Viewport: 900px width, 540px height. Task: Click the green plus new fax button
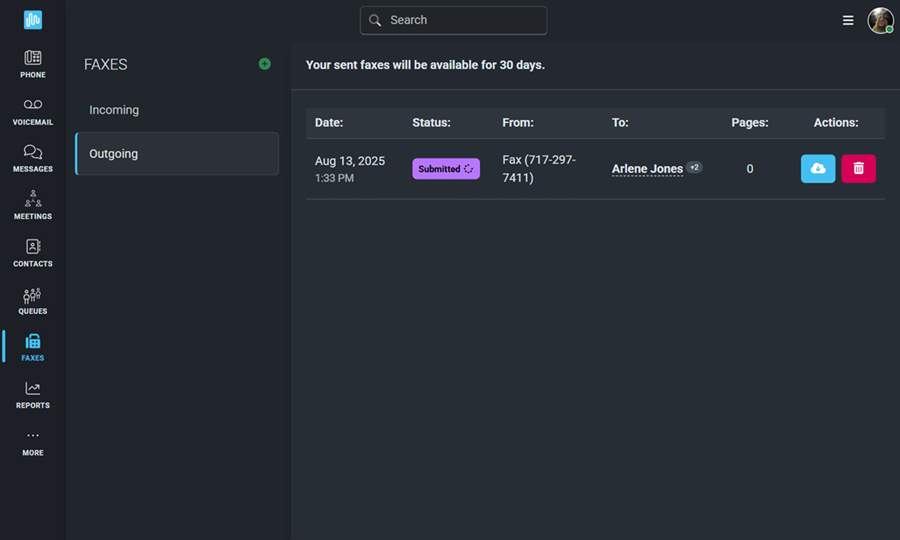pyautogui.click(x=265, y=64)
